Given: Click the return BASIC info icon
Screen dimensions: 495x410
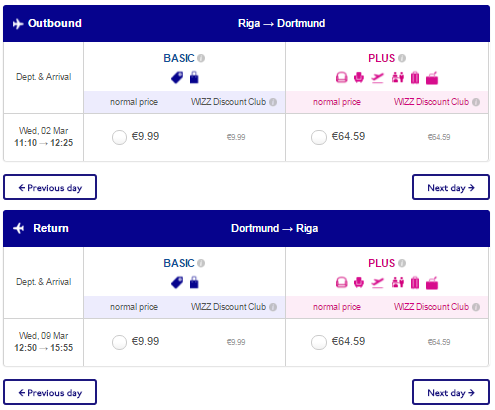Looking at the screenshot, I should [201, 263].
